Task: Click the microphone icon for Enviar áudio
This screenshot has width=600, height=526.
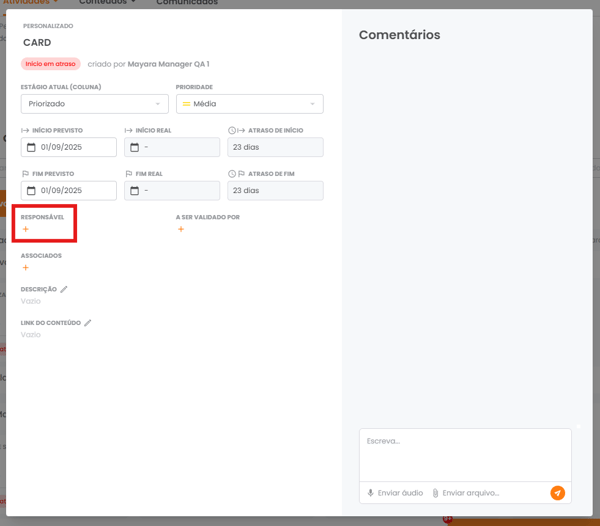Action: pos(371,493)
